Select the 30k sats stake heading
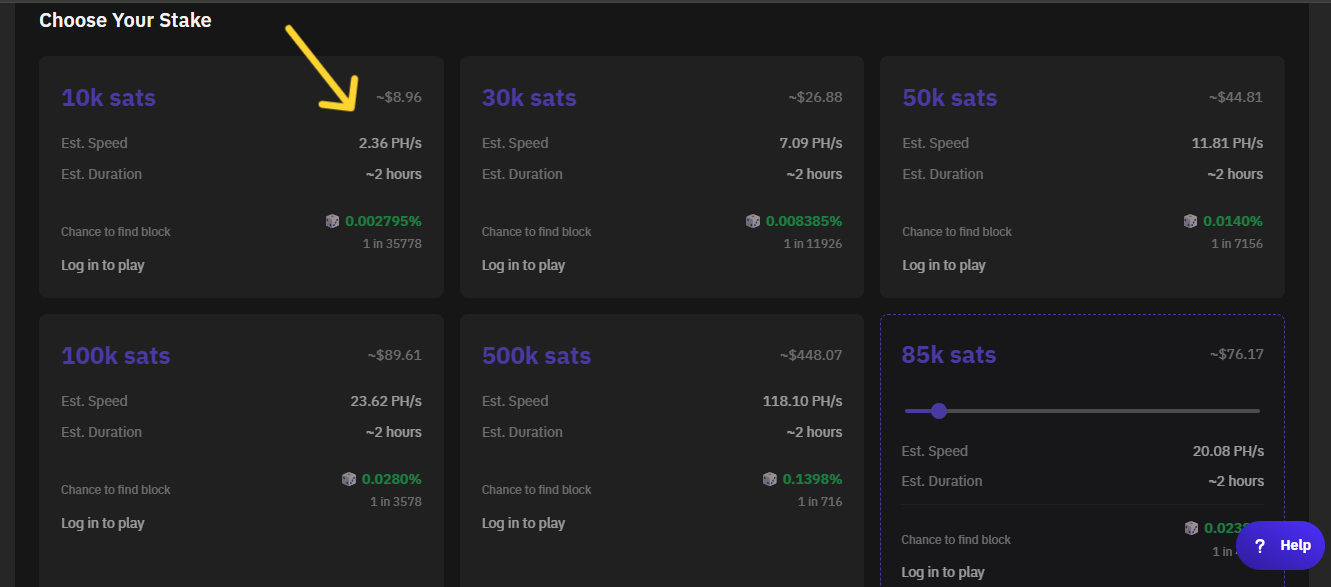The width and height of the screenshot is (1331, 587). [x=529, y=98]
